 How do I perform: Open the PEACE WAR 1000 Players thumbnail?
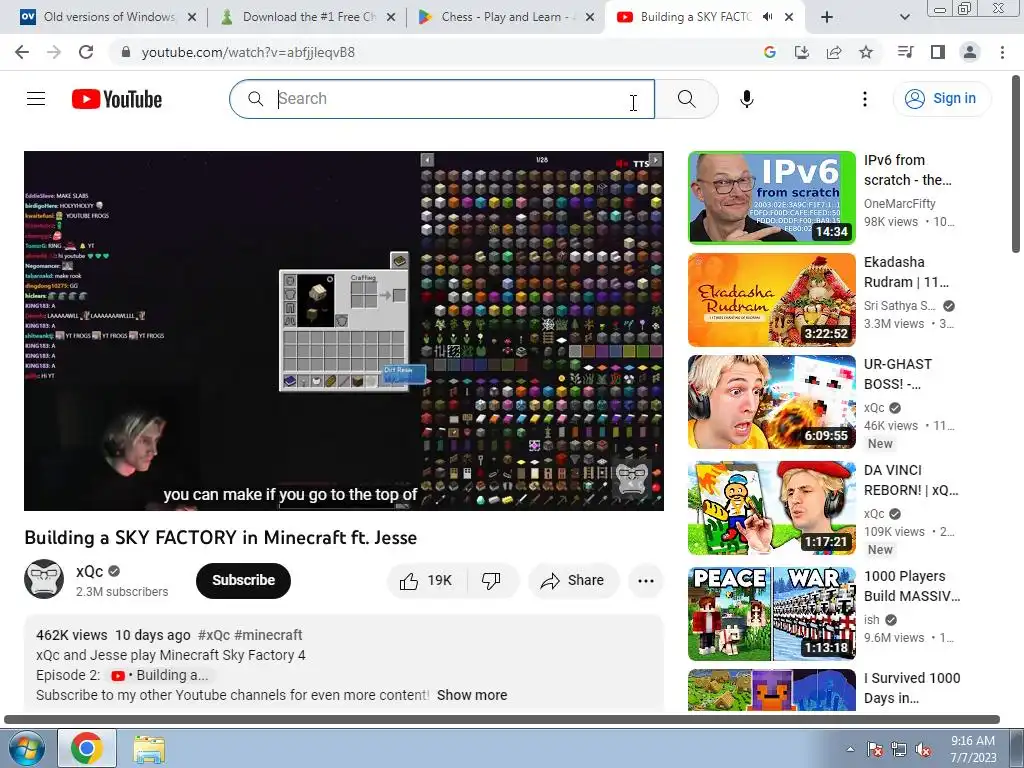(771, 614)
